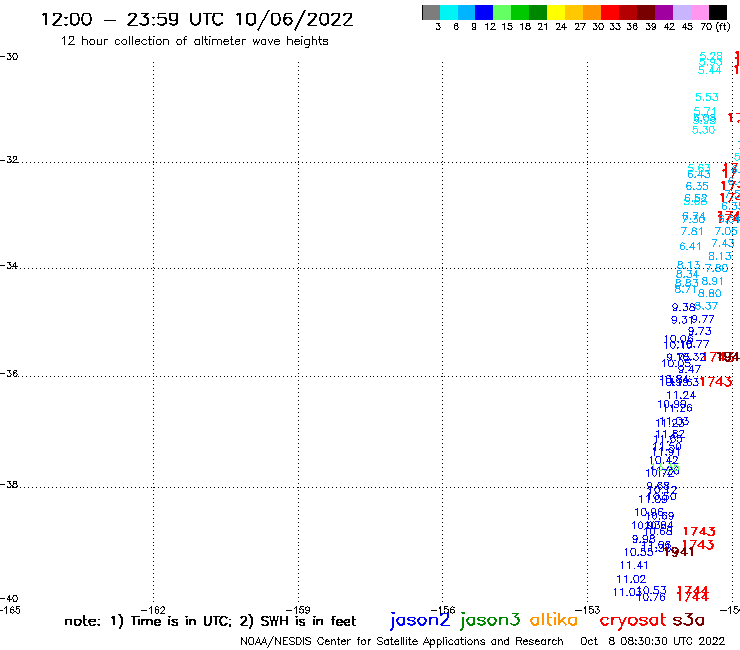Click the 7.81 wave height value
Image resolution: width=740 pixels, height=650 pixels.
[692, 231]
